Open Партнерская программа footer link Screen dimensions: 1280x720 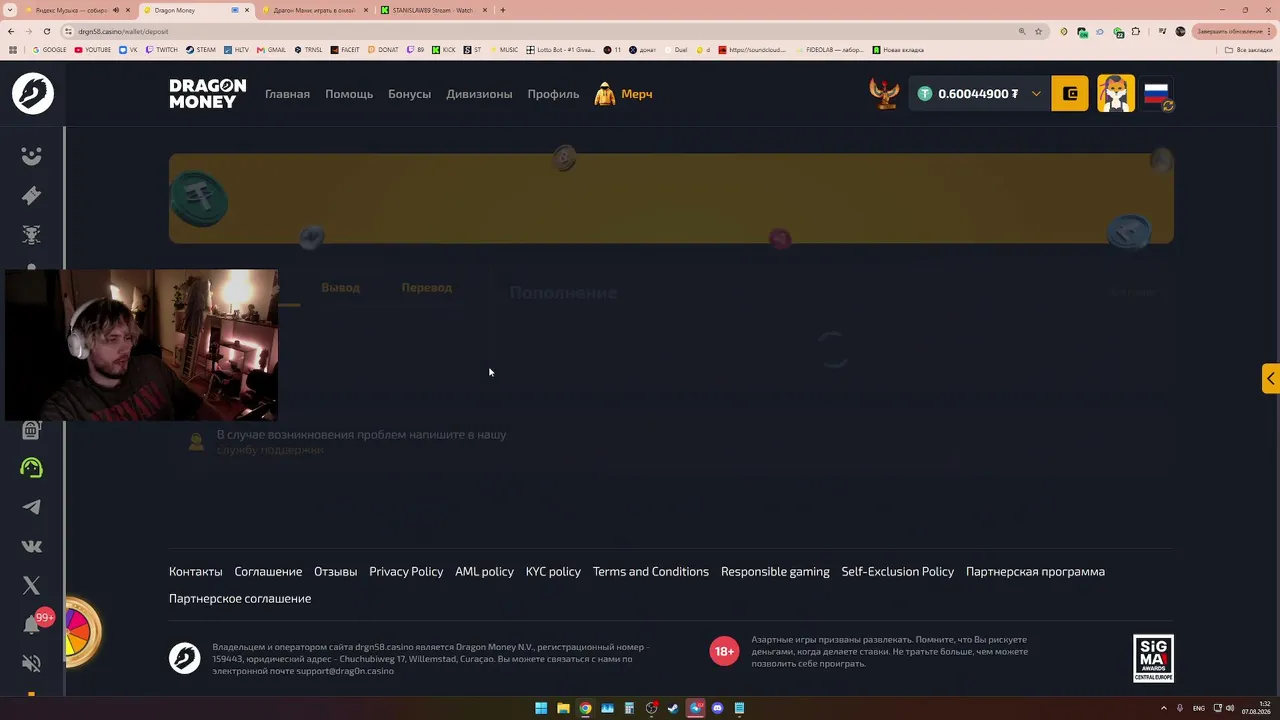1035,572
